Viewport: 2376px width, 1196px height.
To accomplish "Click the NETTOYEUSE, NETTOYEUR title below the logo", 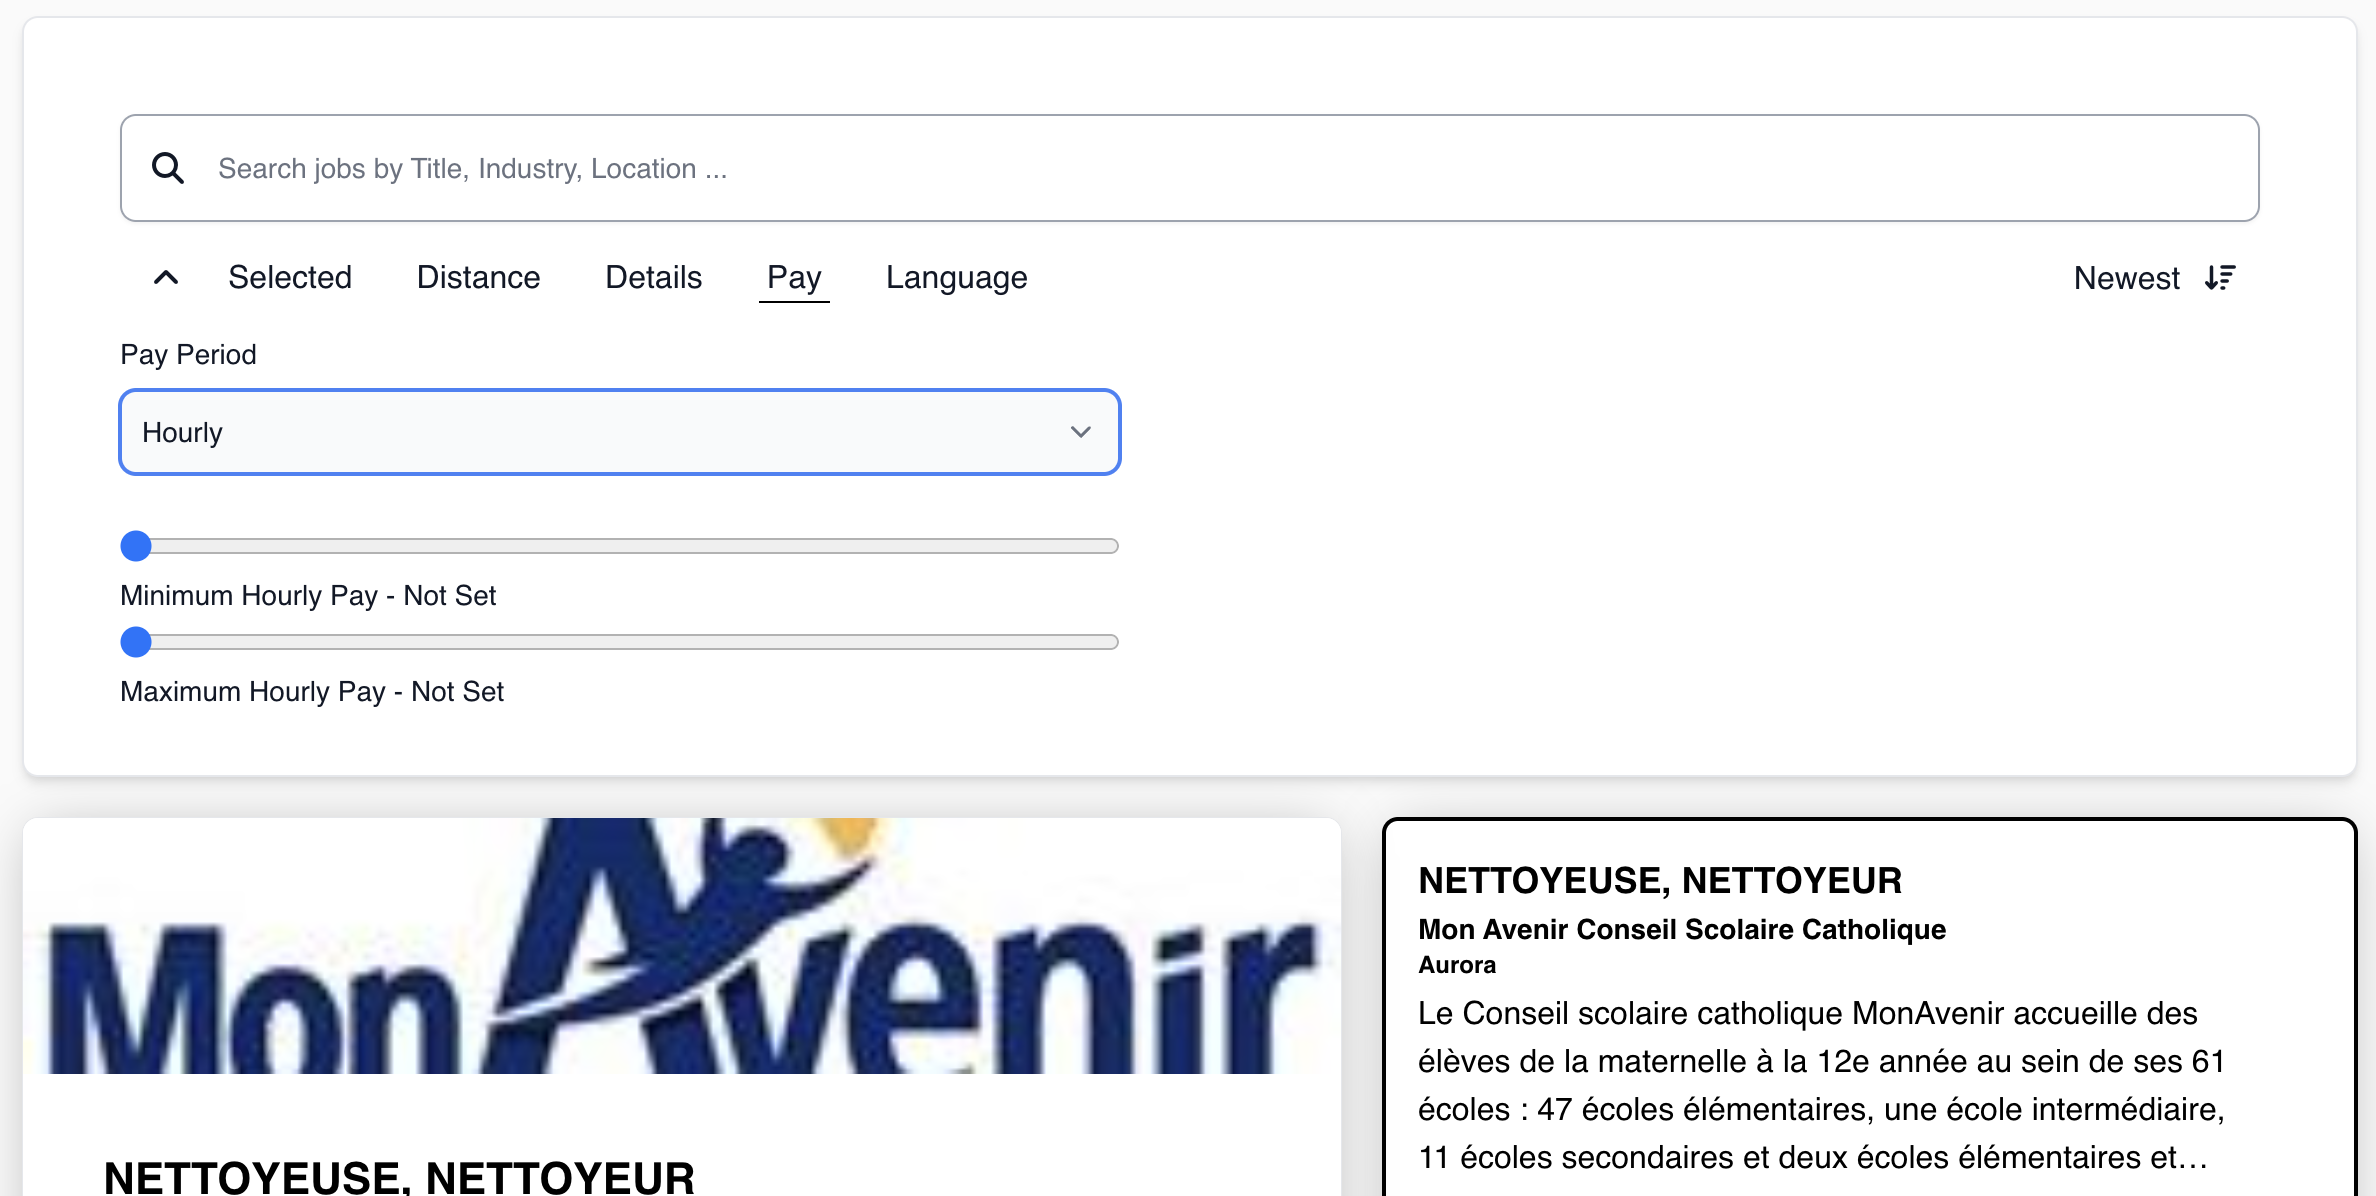I will (399, 1176).
